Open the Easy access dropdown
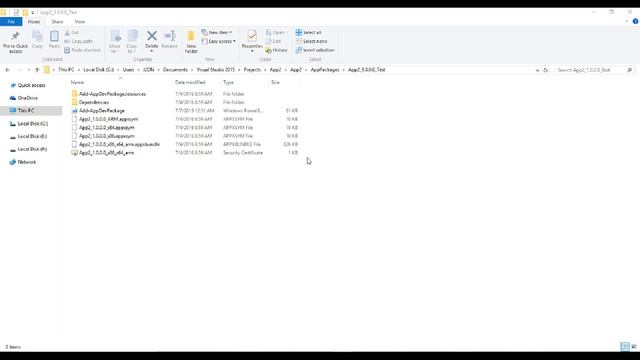The height and width of the screenshot is (360, 640). tap(218, 42)
